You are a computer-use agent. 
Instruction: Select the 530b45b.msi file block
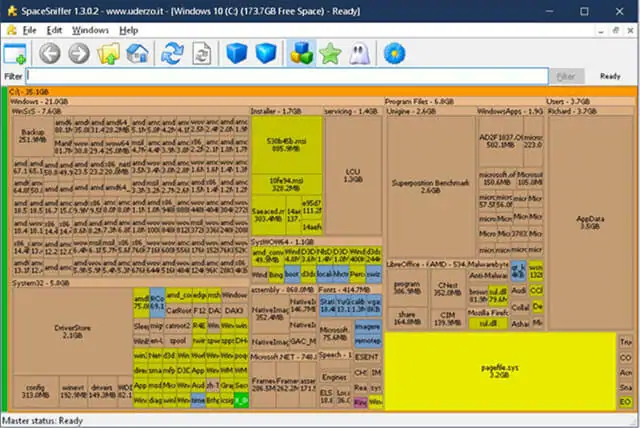pos(287,145)
